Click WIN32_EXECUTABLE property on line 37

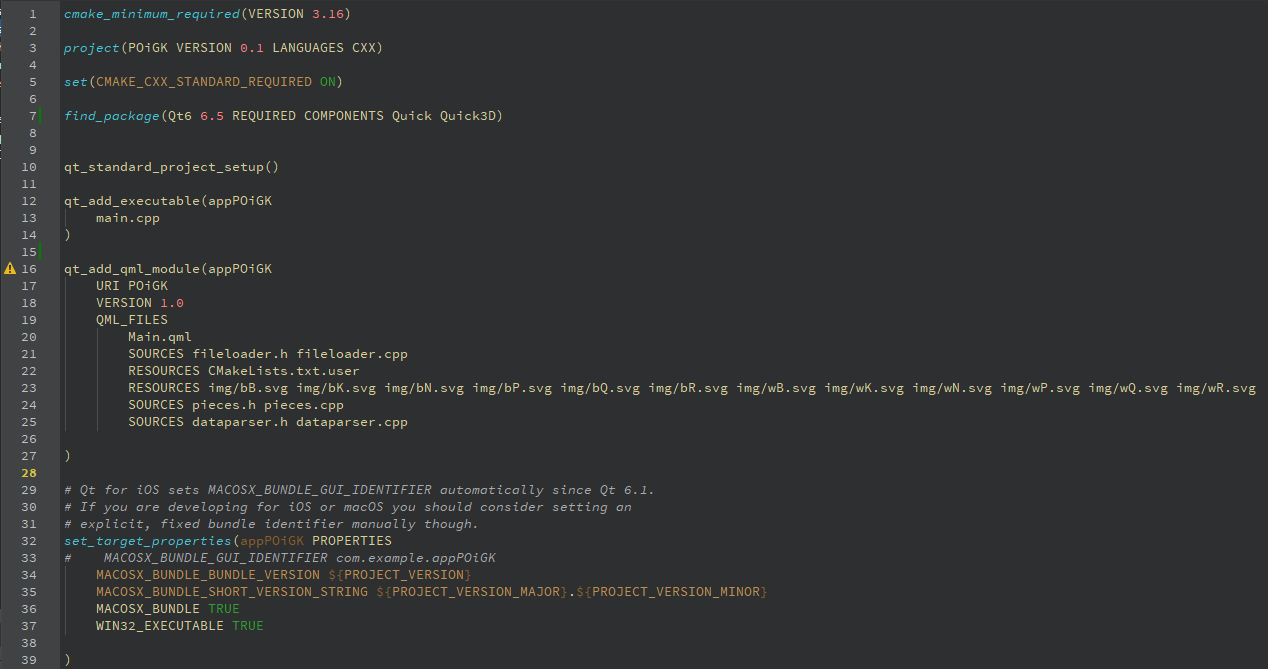coord(159,626)
